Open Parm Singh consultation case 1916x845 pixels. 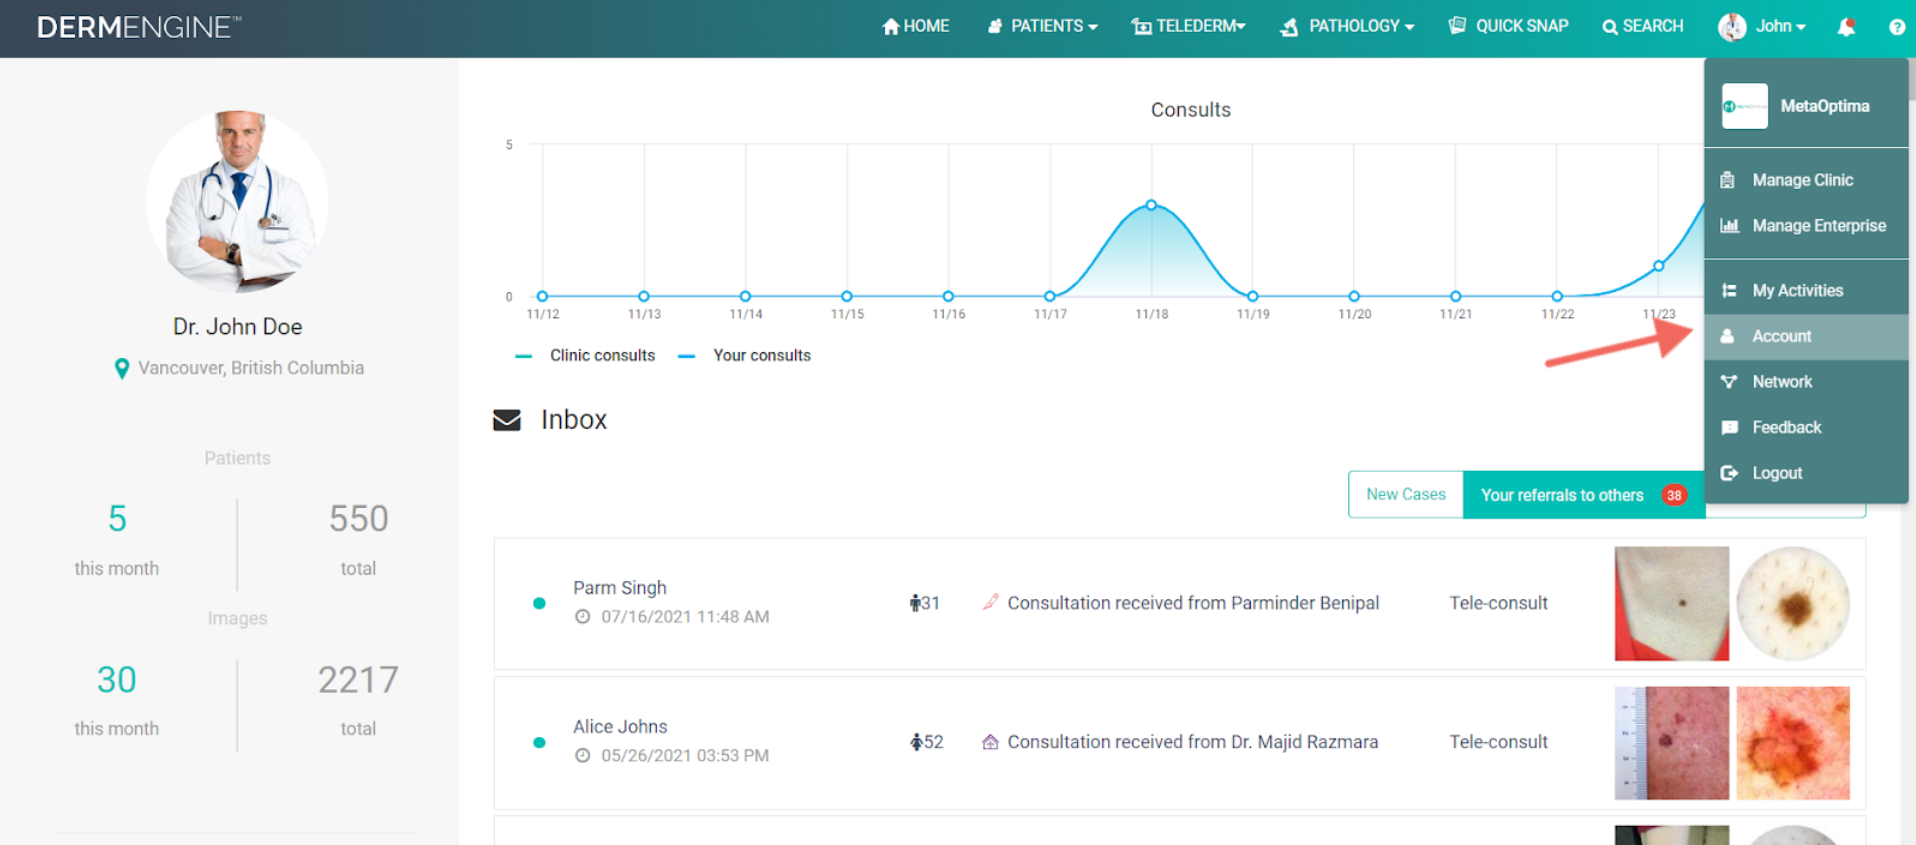pyautogui.click(x=1180, y=603)
